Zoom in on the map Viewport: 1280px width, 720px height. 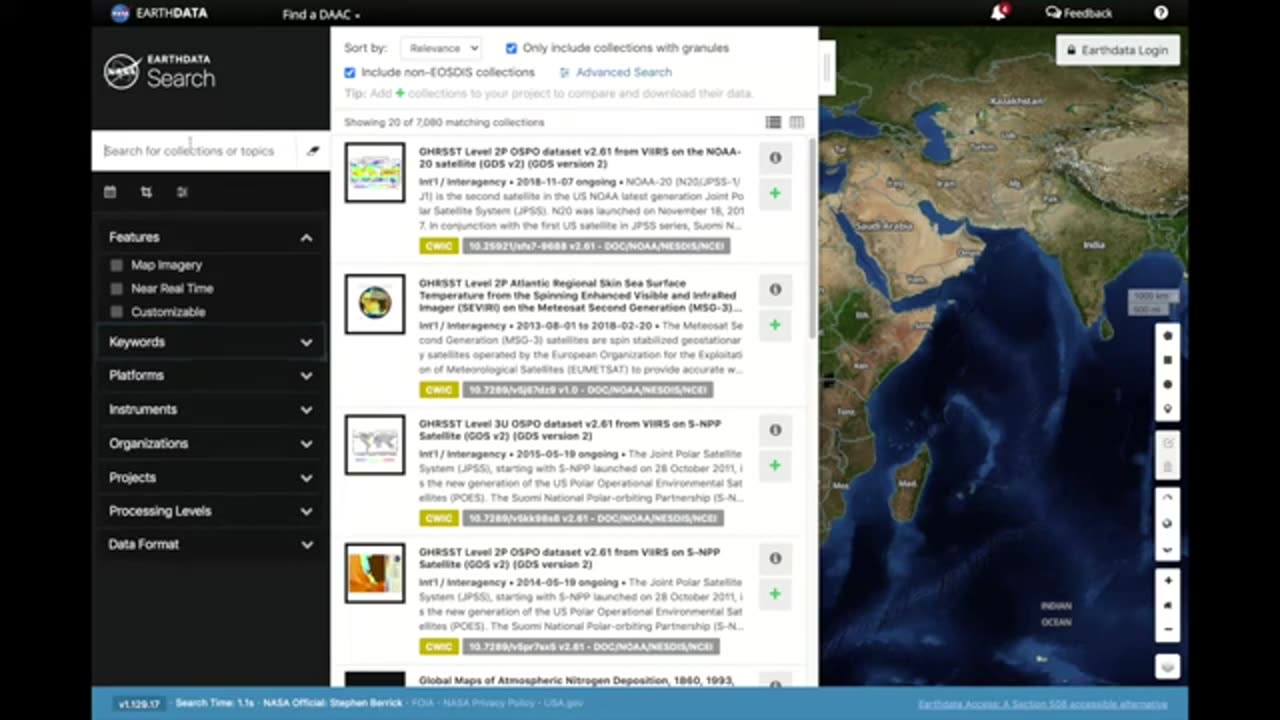coord(1167,580)
